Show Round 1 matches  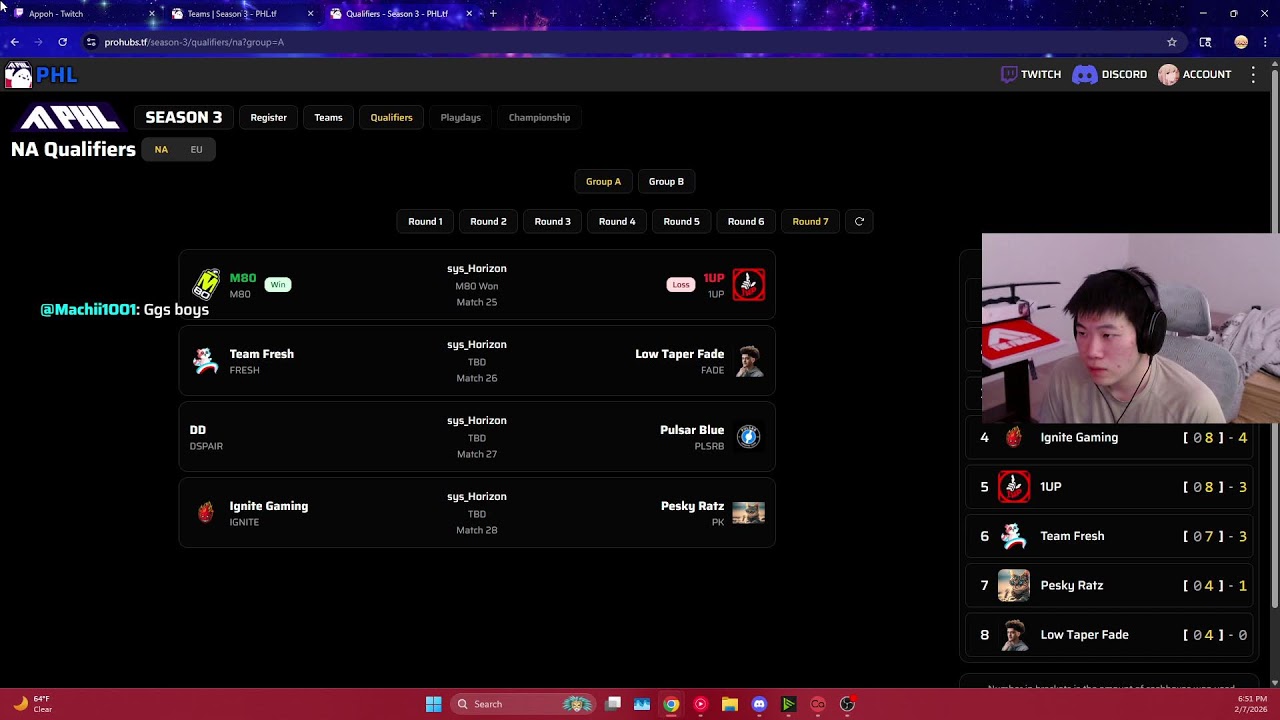click(425, 221)
